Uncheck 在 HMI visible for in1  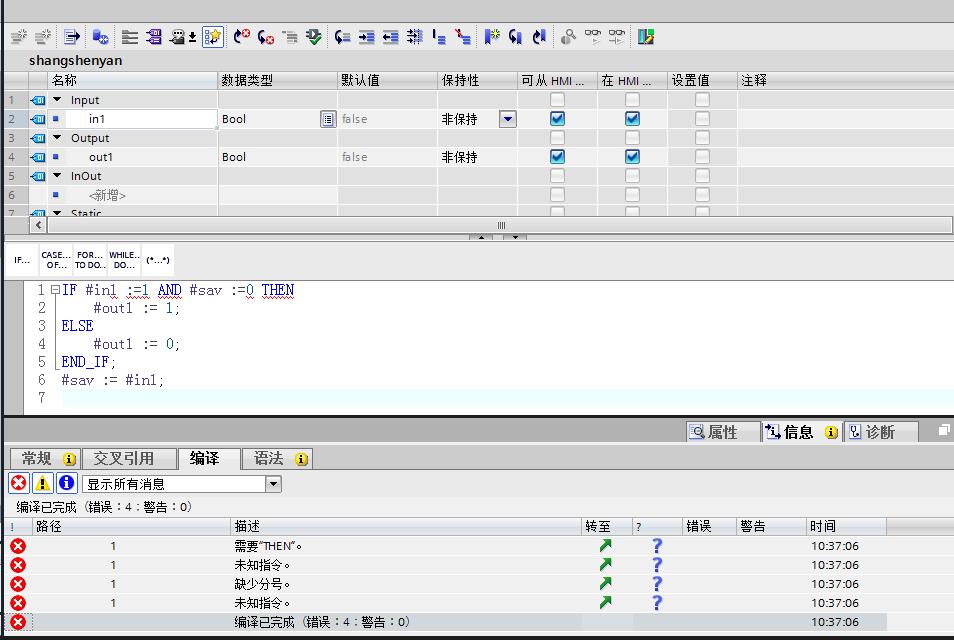(632, 119)
